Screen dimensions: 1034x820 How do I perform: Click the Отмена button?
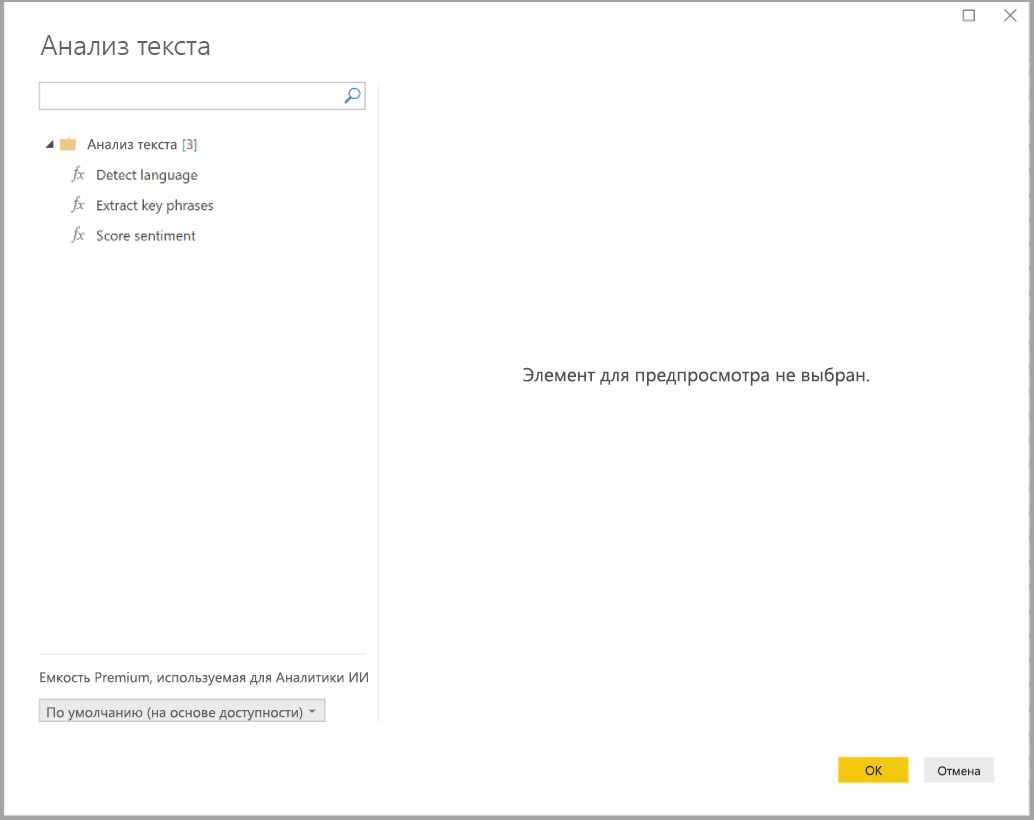point(959,770)
